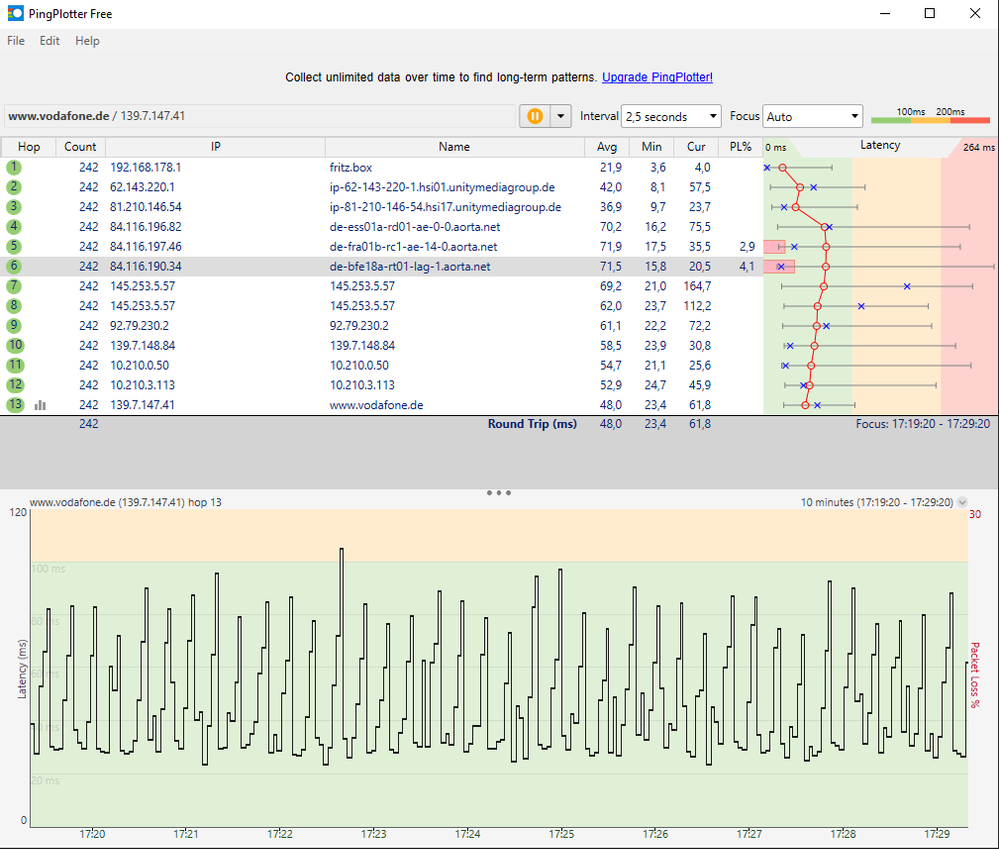Minimize the PingPlotter window

[x=885, y=13]
